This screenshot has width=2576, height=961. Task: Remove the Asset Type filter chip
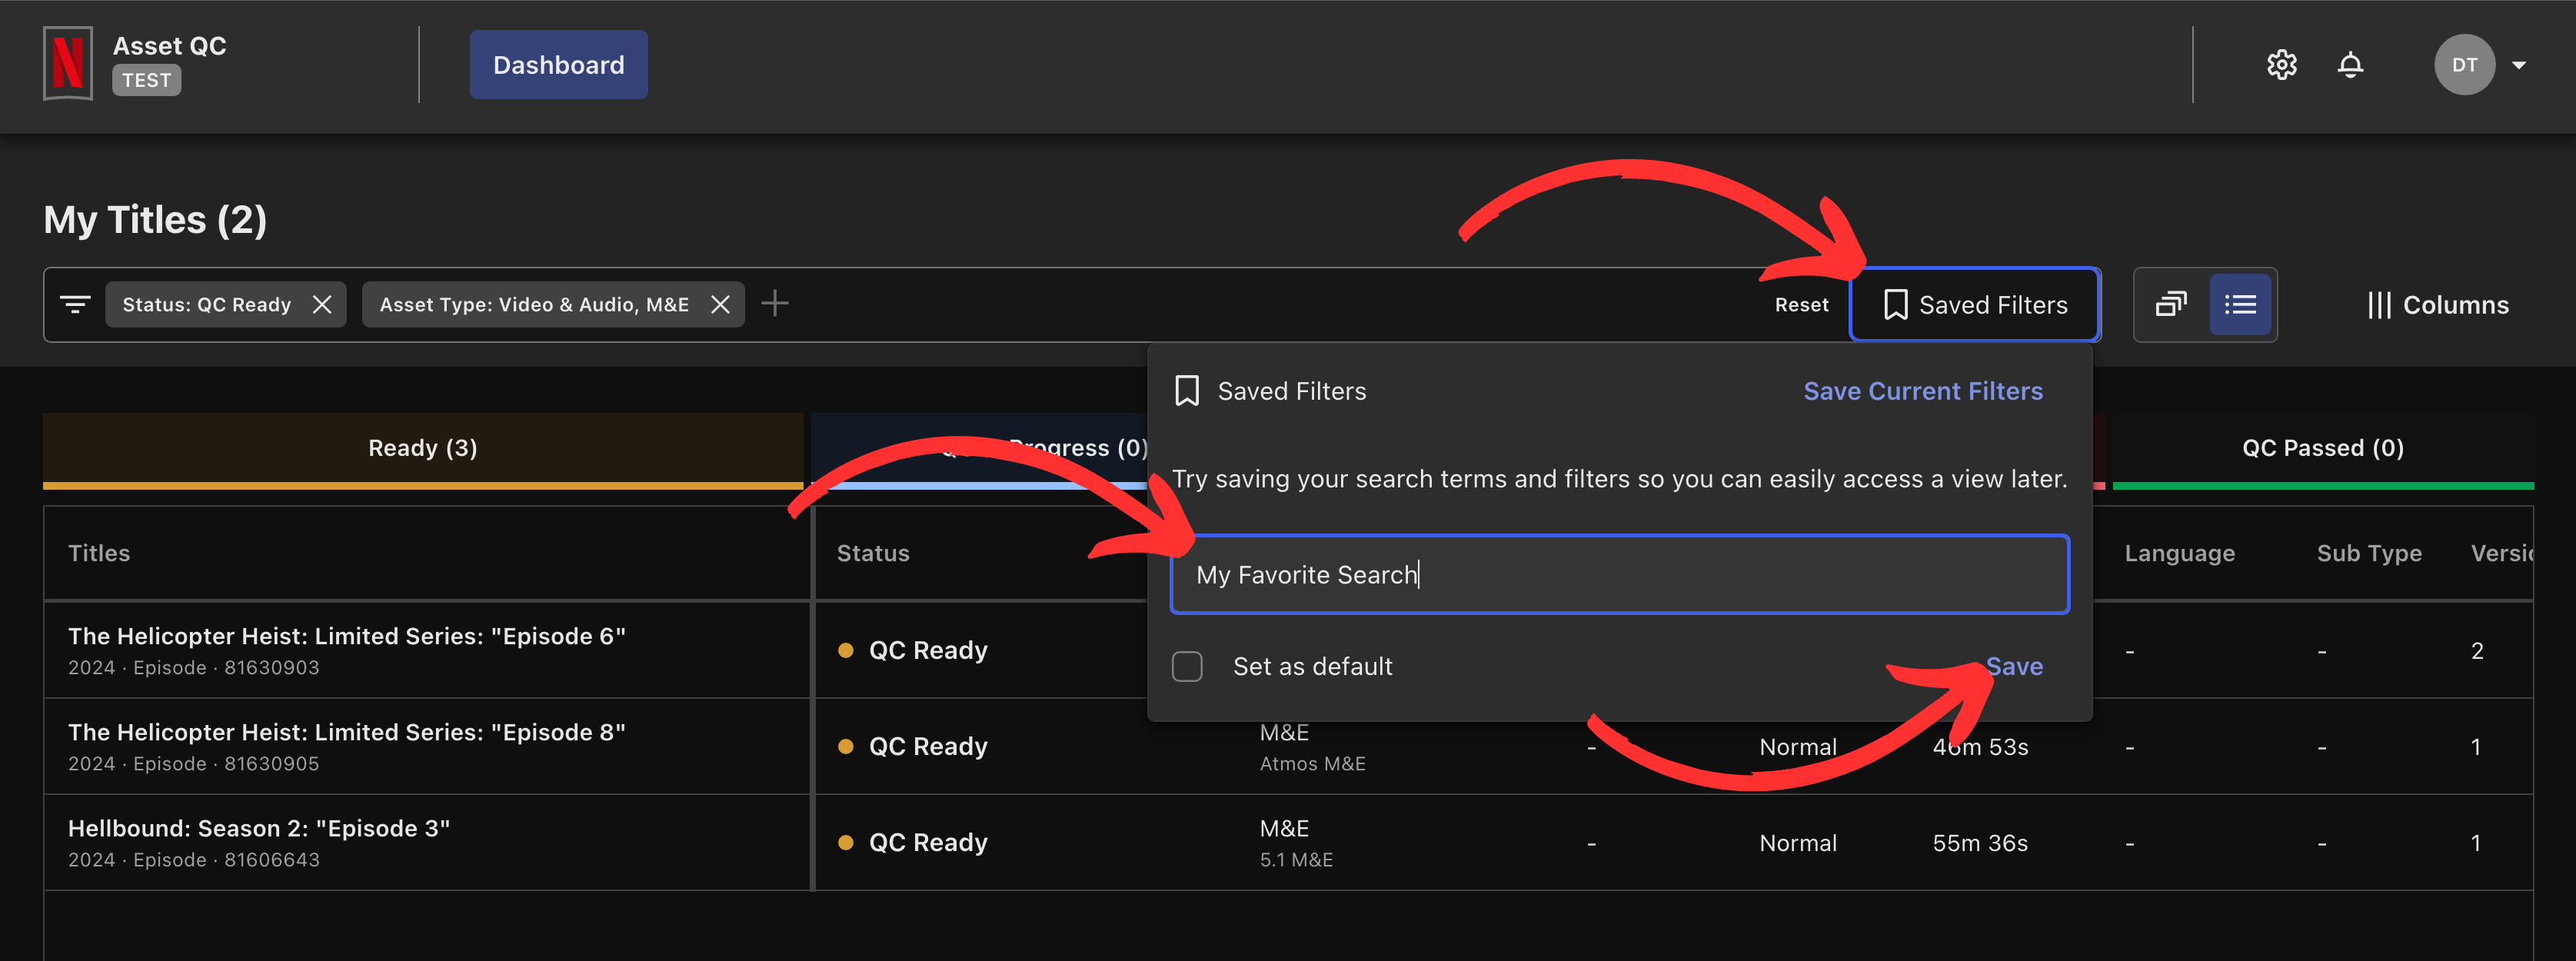point(720,304)
